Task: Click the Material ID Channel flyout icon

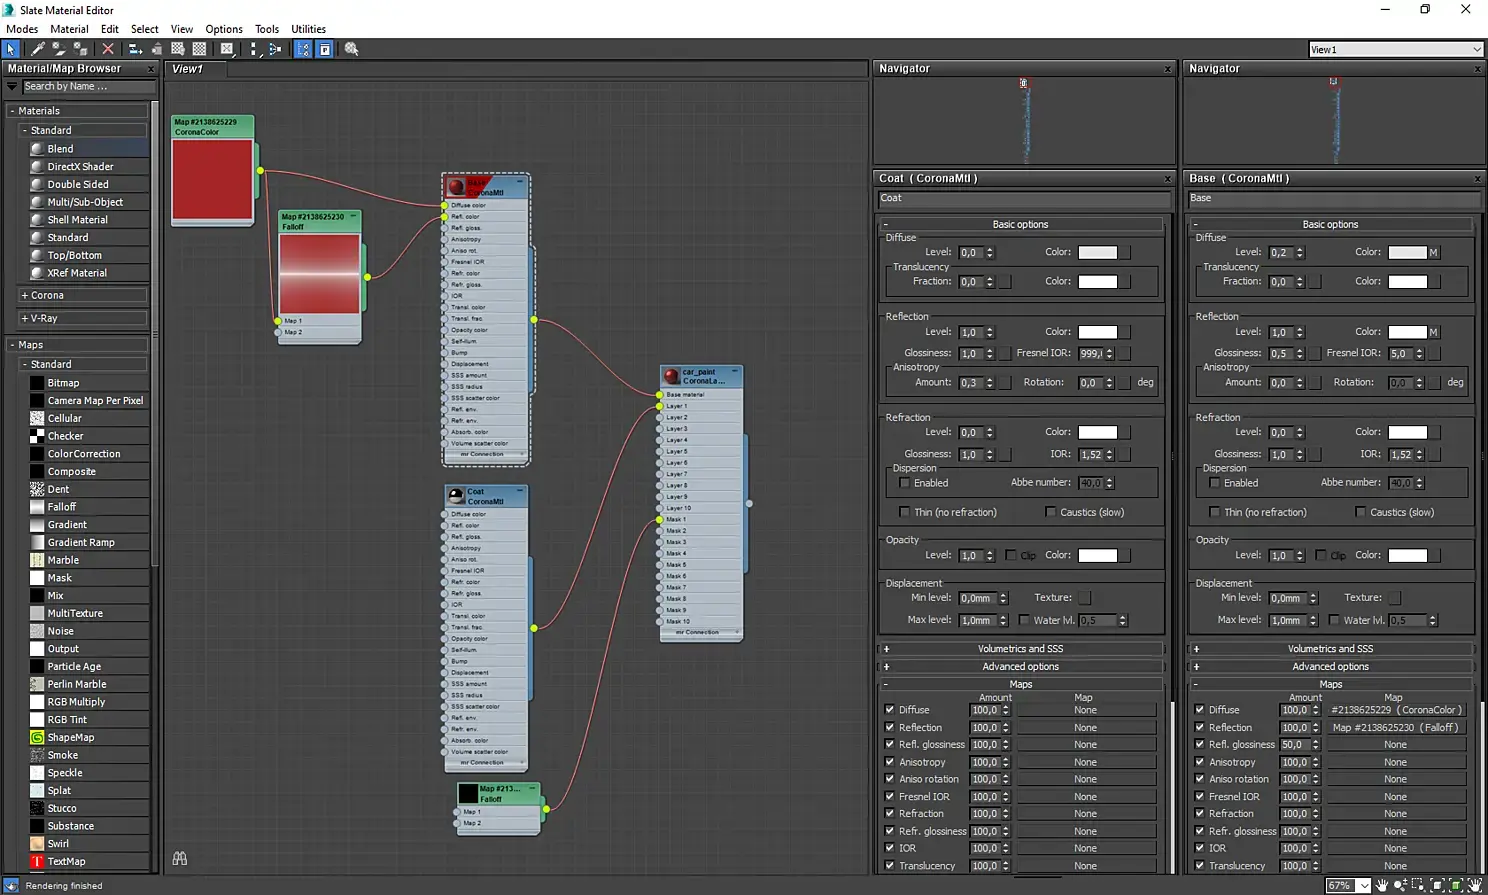Action: pyautogui.click(x=227, y=49)
